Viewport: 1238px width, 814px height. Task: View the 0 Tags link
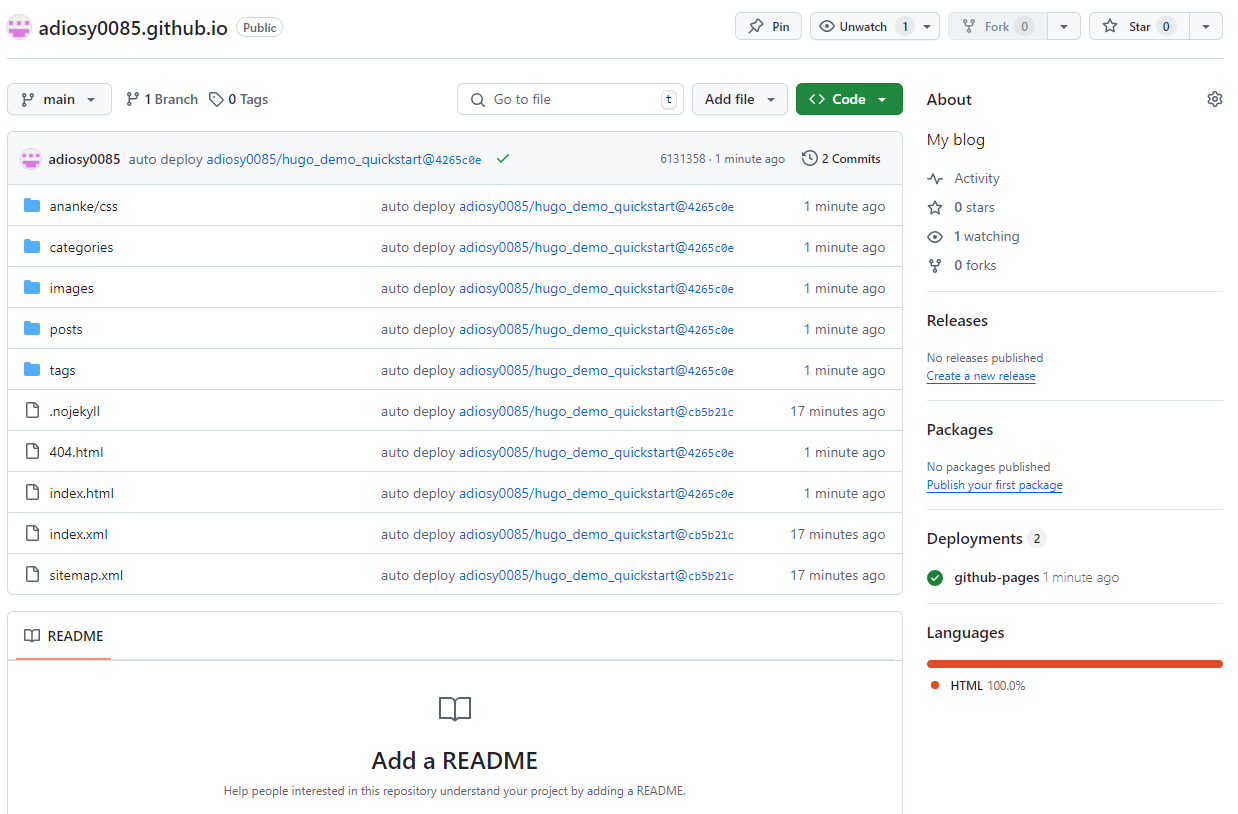tap(238, 99)
